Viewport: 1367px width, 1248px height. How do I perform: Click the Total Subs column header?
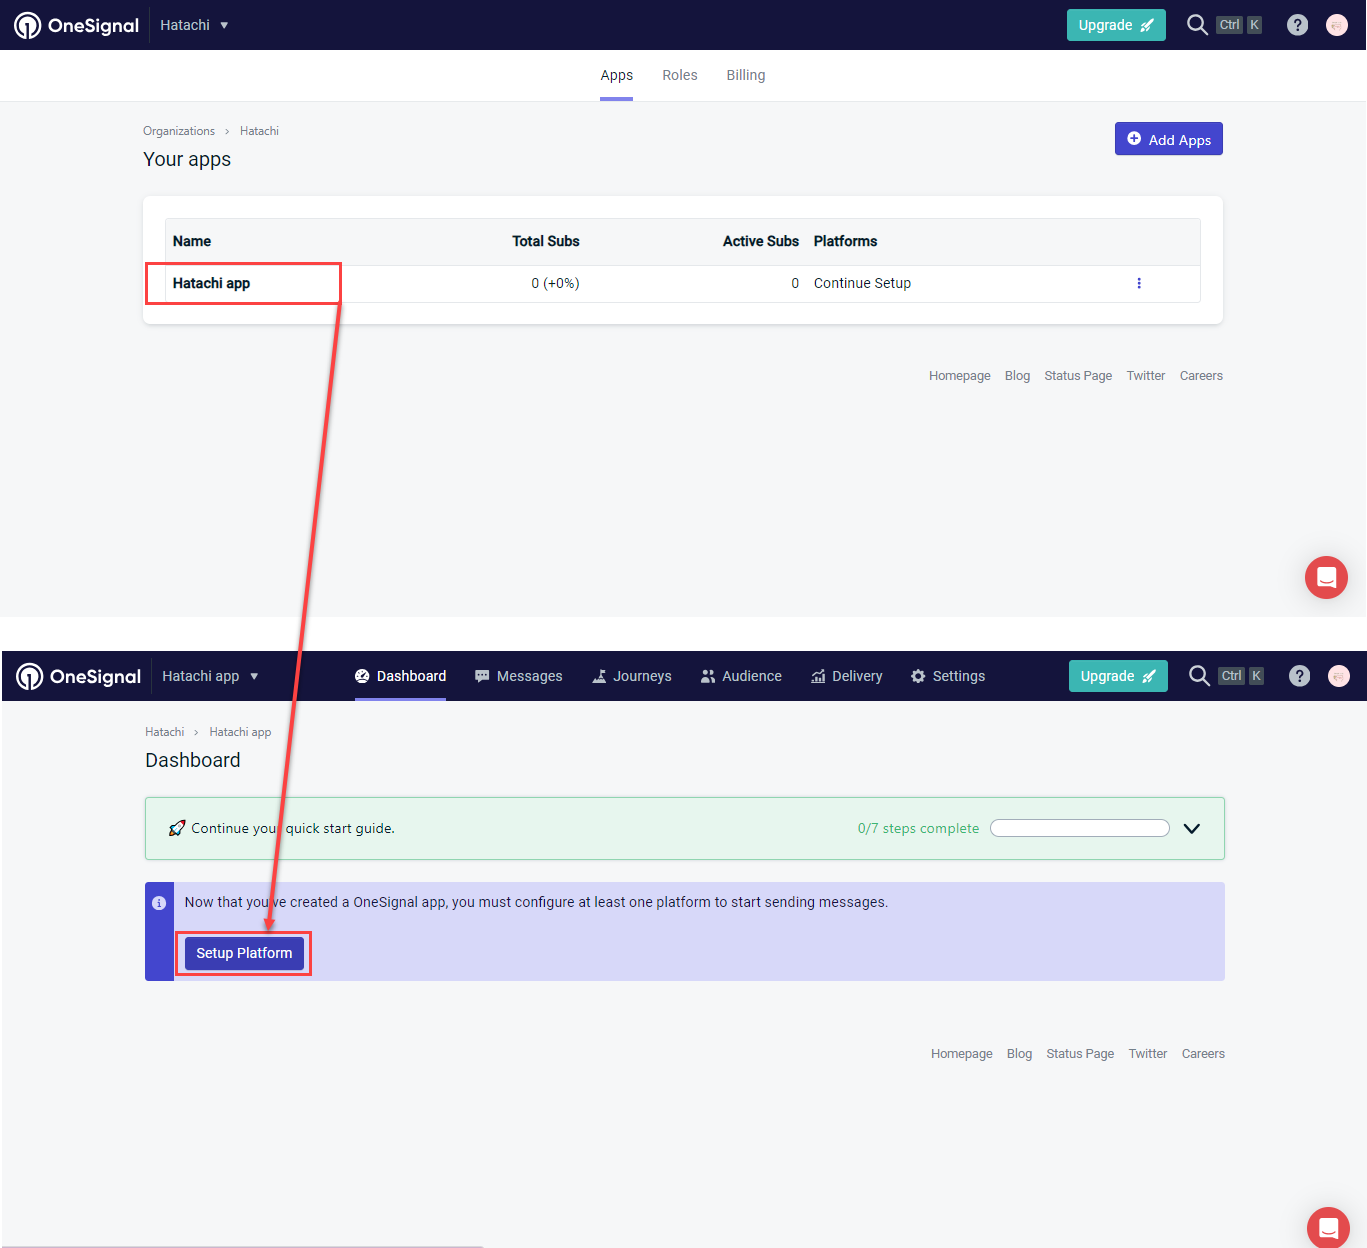click(x=546, y=241)
